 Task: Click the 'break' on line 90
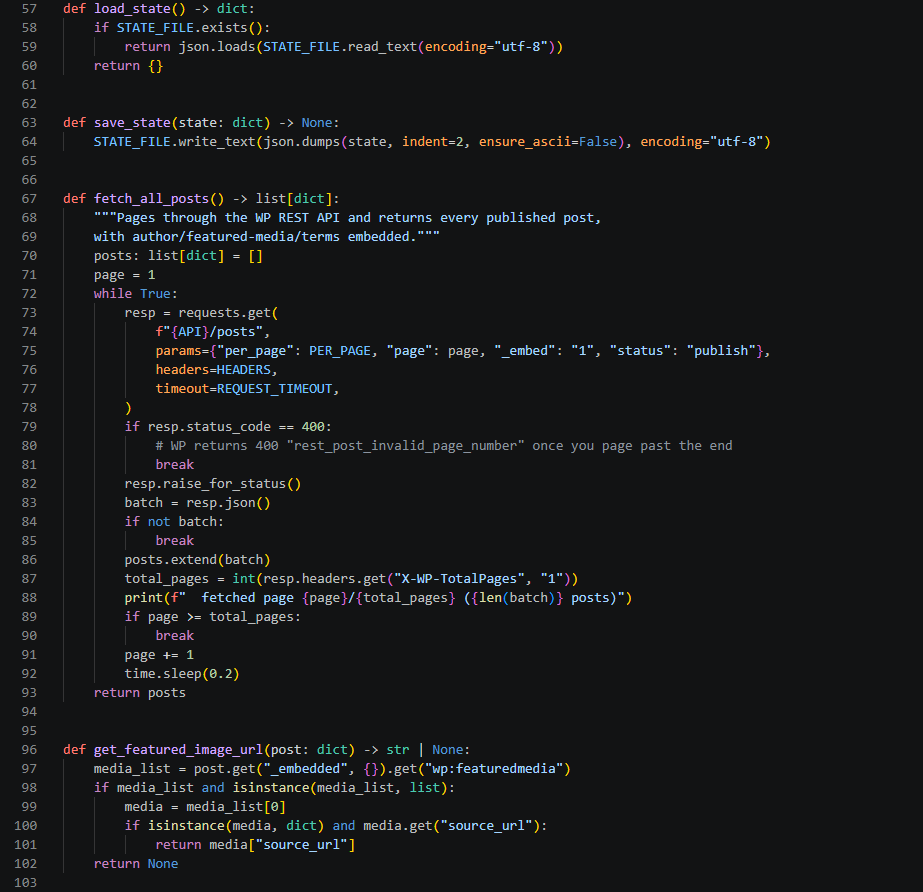174,635
